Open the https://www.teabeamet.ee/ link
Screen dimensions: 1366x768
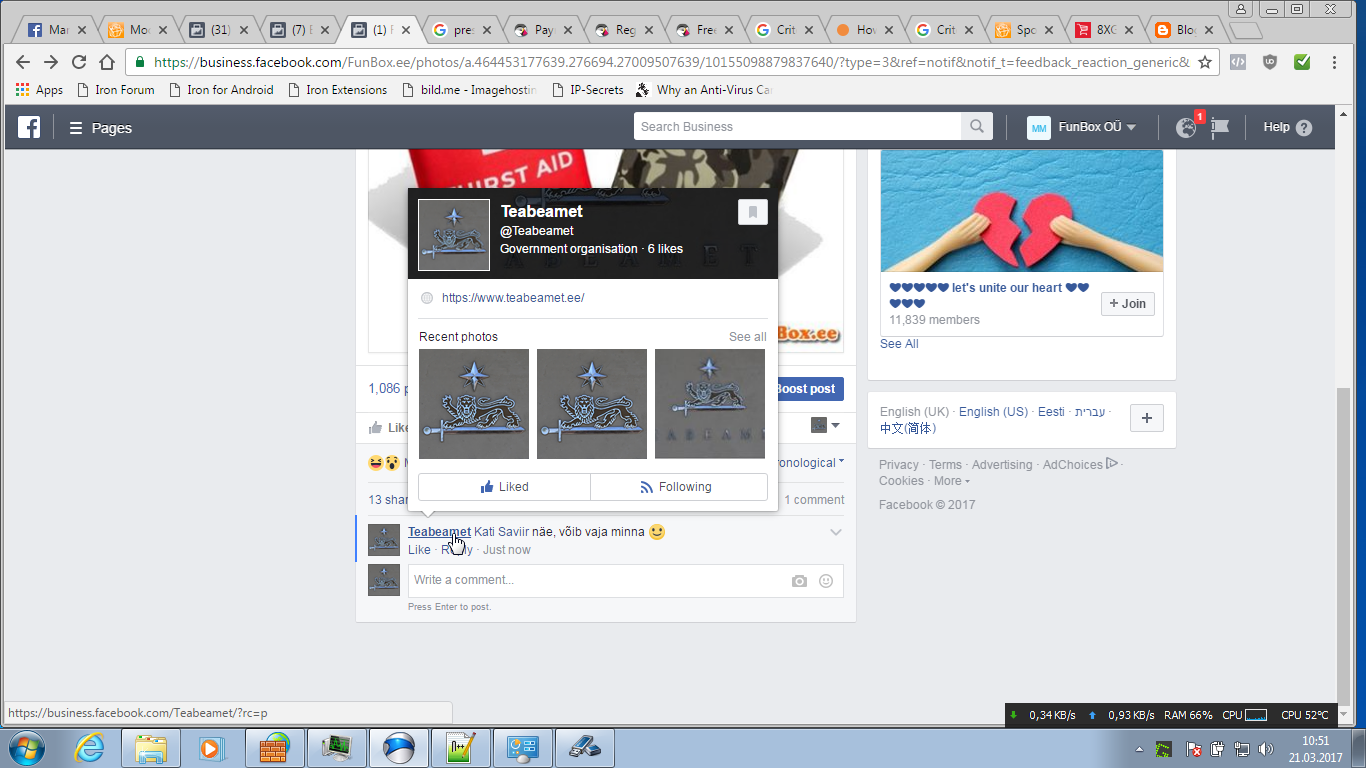coord(513,298)
